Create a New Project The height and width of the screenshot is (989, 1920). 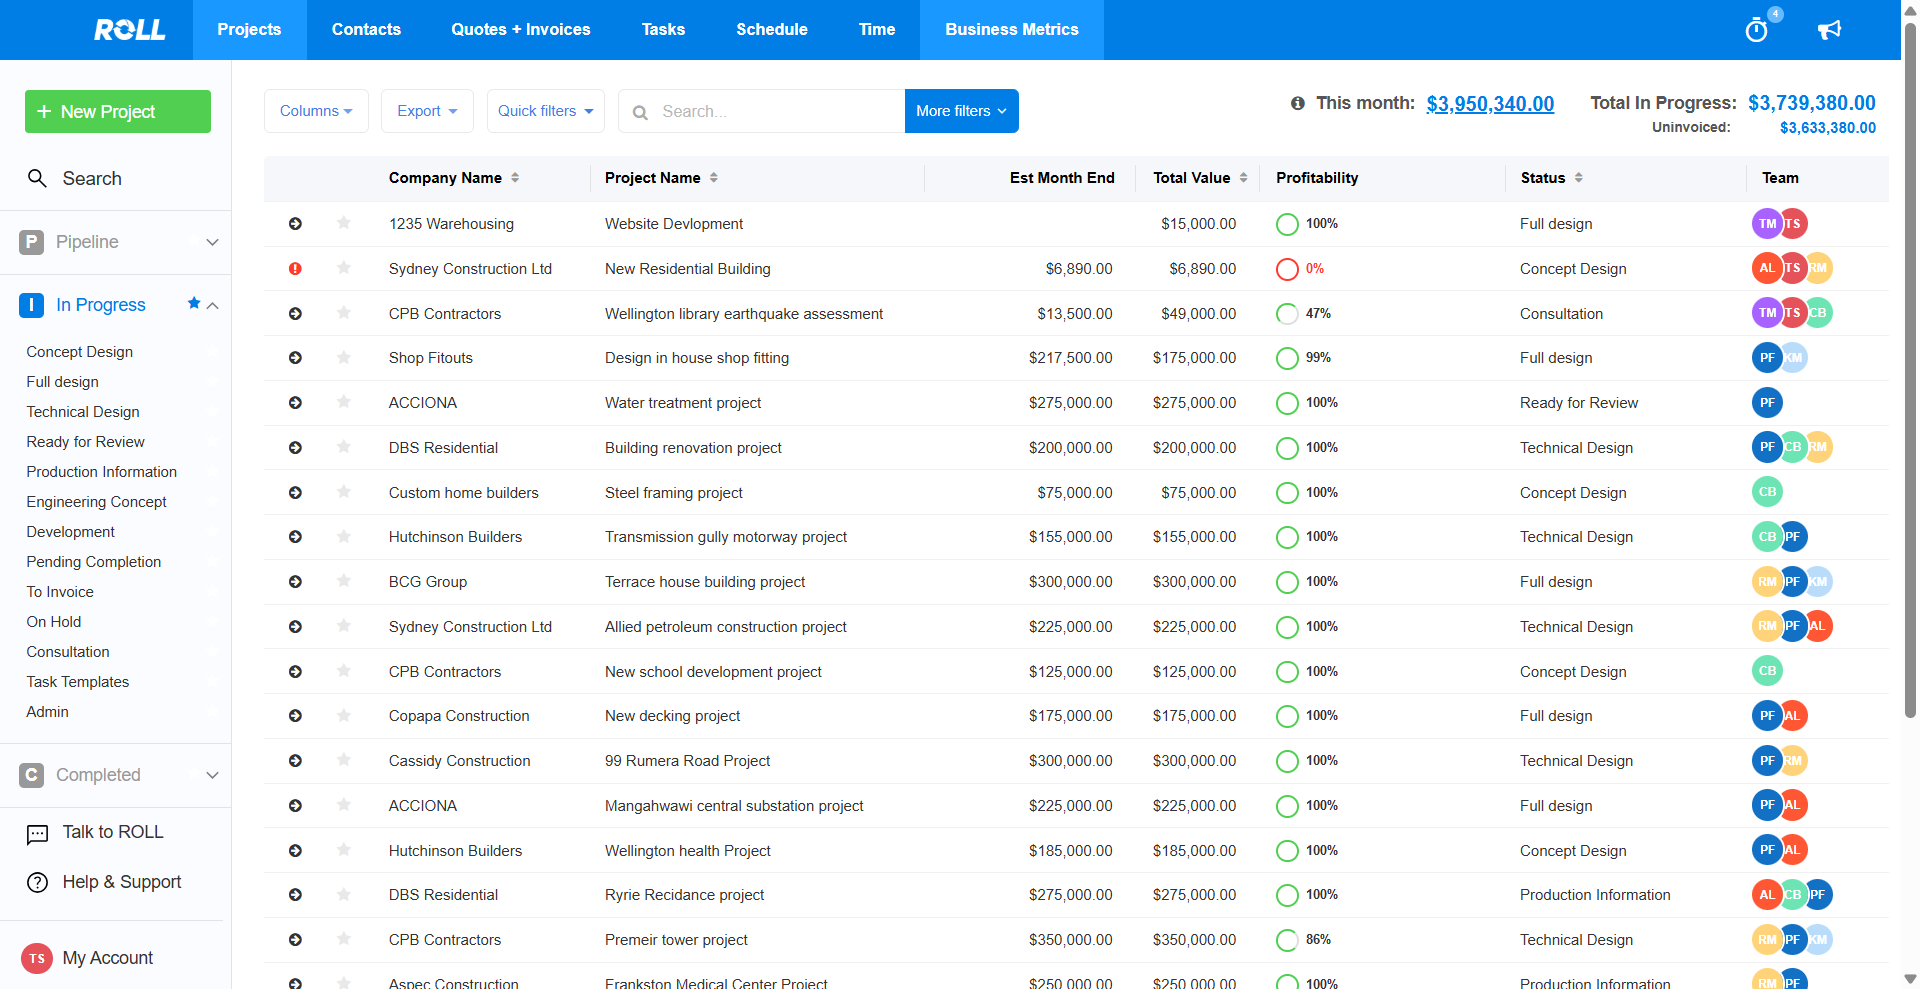(x=118, y=112)
